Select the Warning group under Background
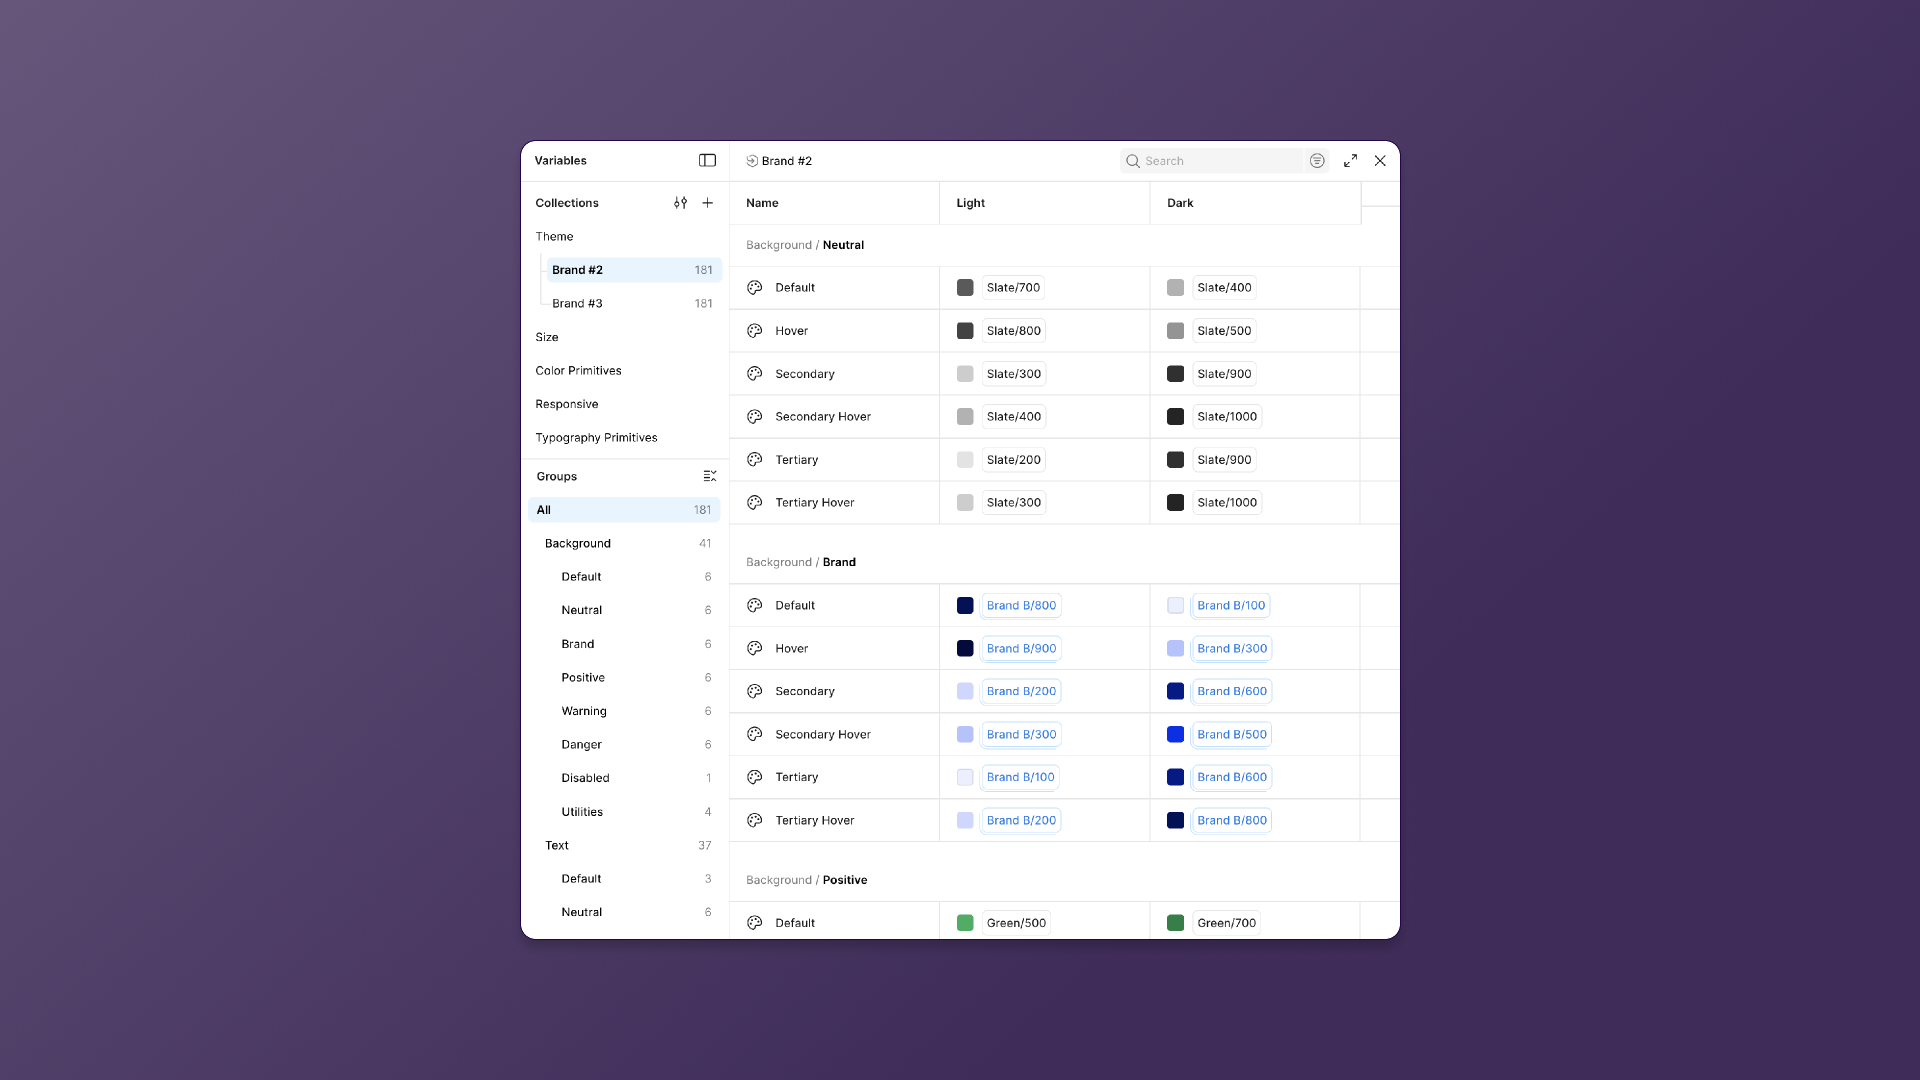The height and width of the screenshot is (1080, 1920). coord(584,711)
